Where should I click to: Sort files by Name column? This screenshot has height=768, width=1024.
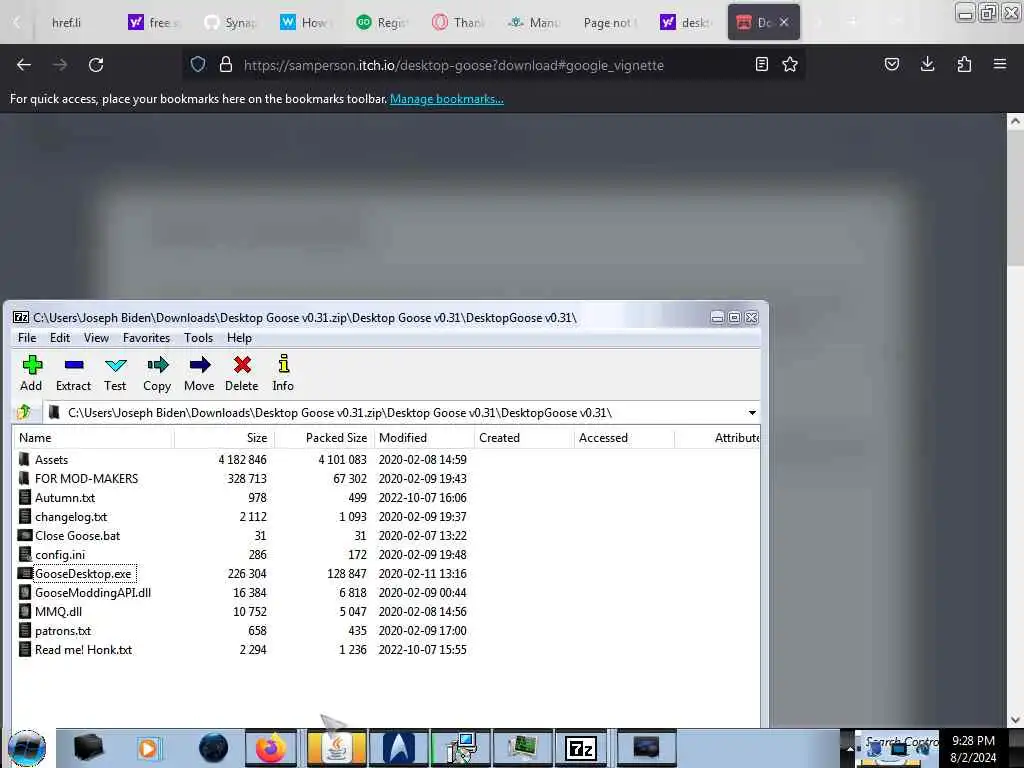point(93,438)
